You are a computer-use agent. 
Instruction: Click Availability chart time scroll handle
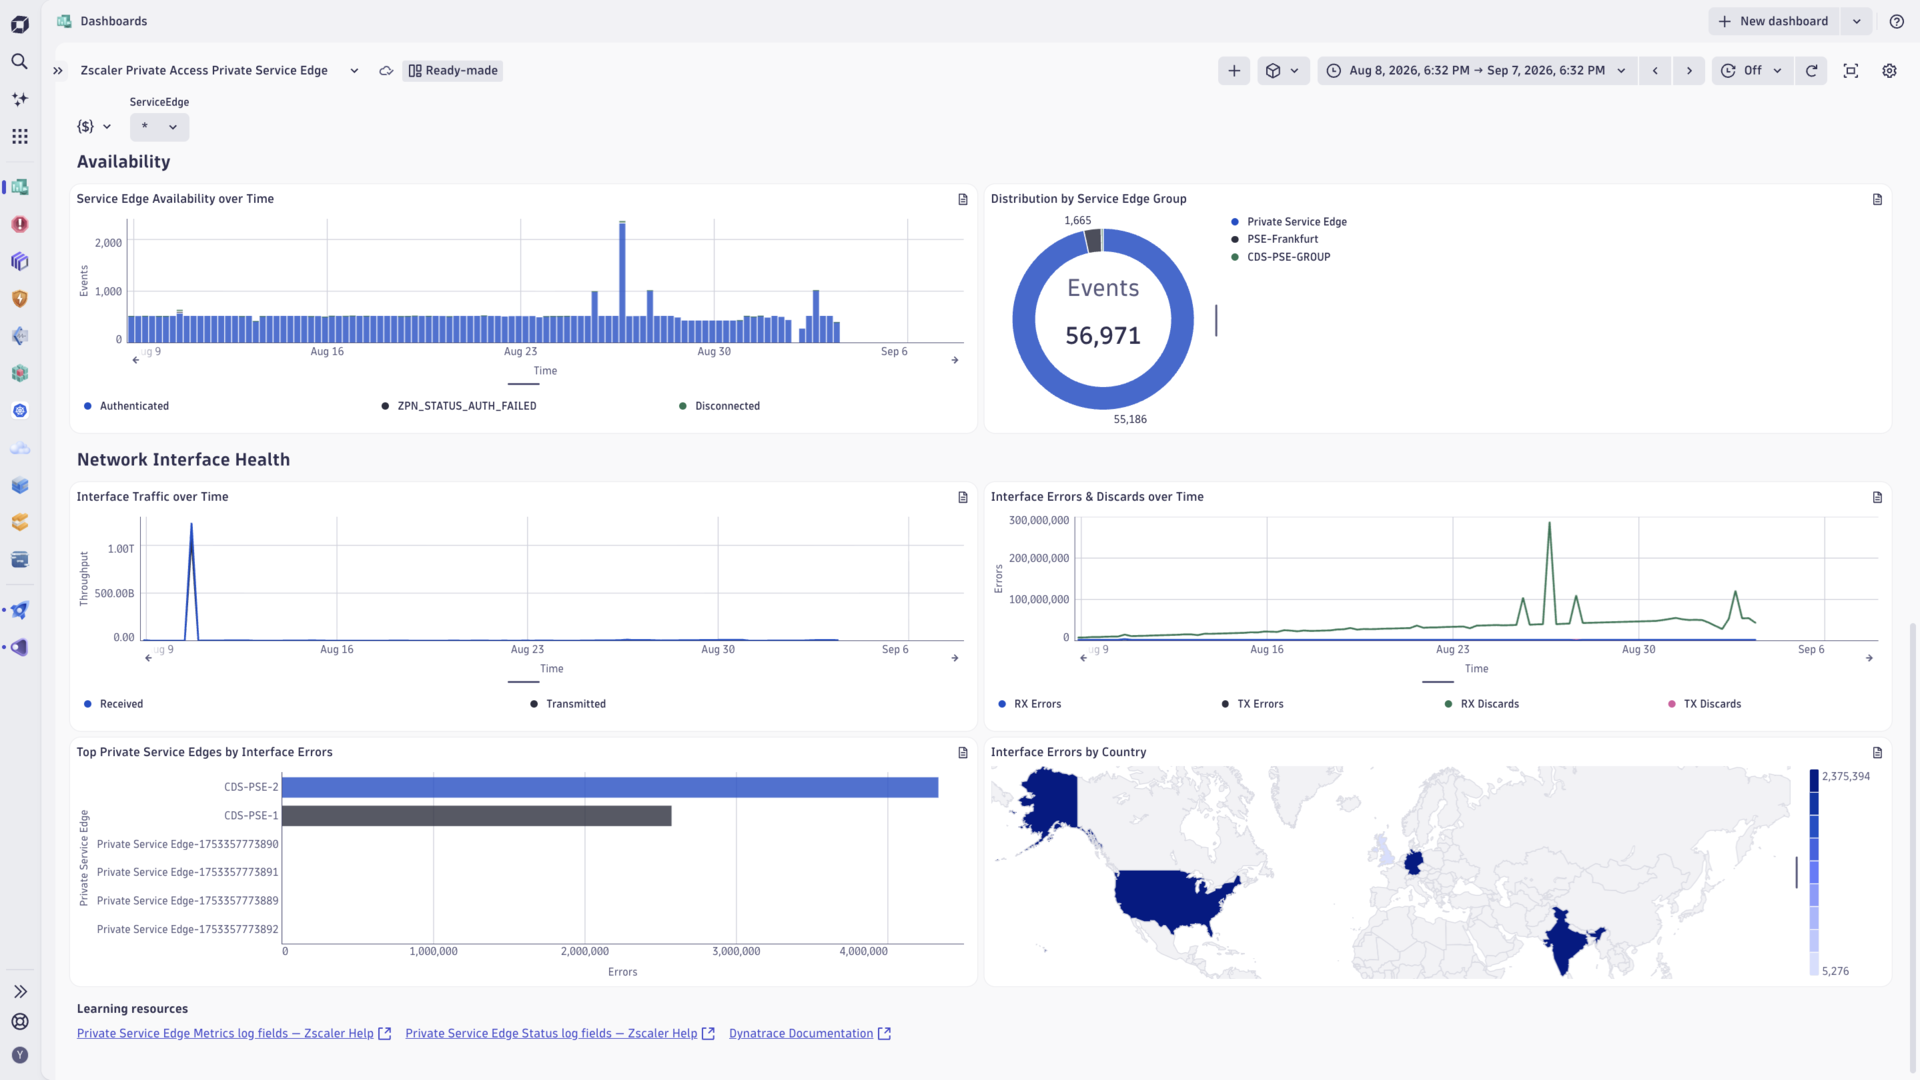tap(523, 384)
